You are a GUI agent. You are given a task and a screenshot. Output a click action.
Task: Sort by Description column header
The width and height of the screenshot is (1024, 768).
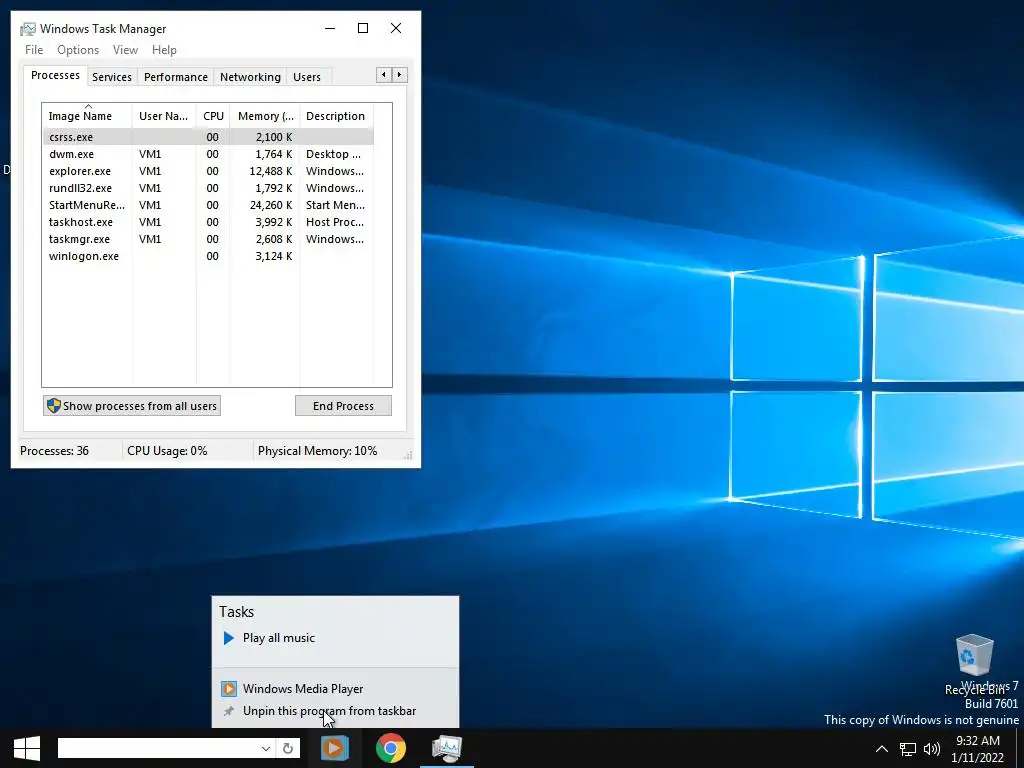click(336, 116)
